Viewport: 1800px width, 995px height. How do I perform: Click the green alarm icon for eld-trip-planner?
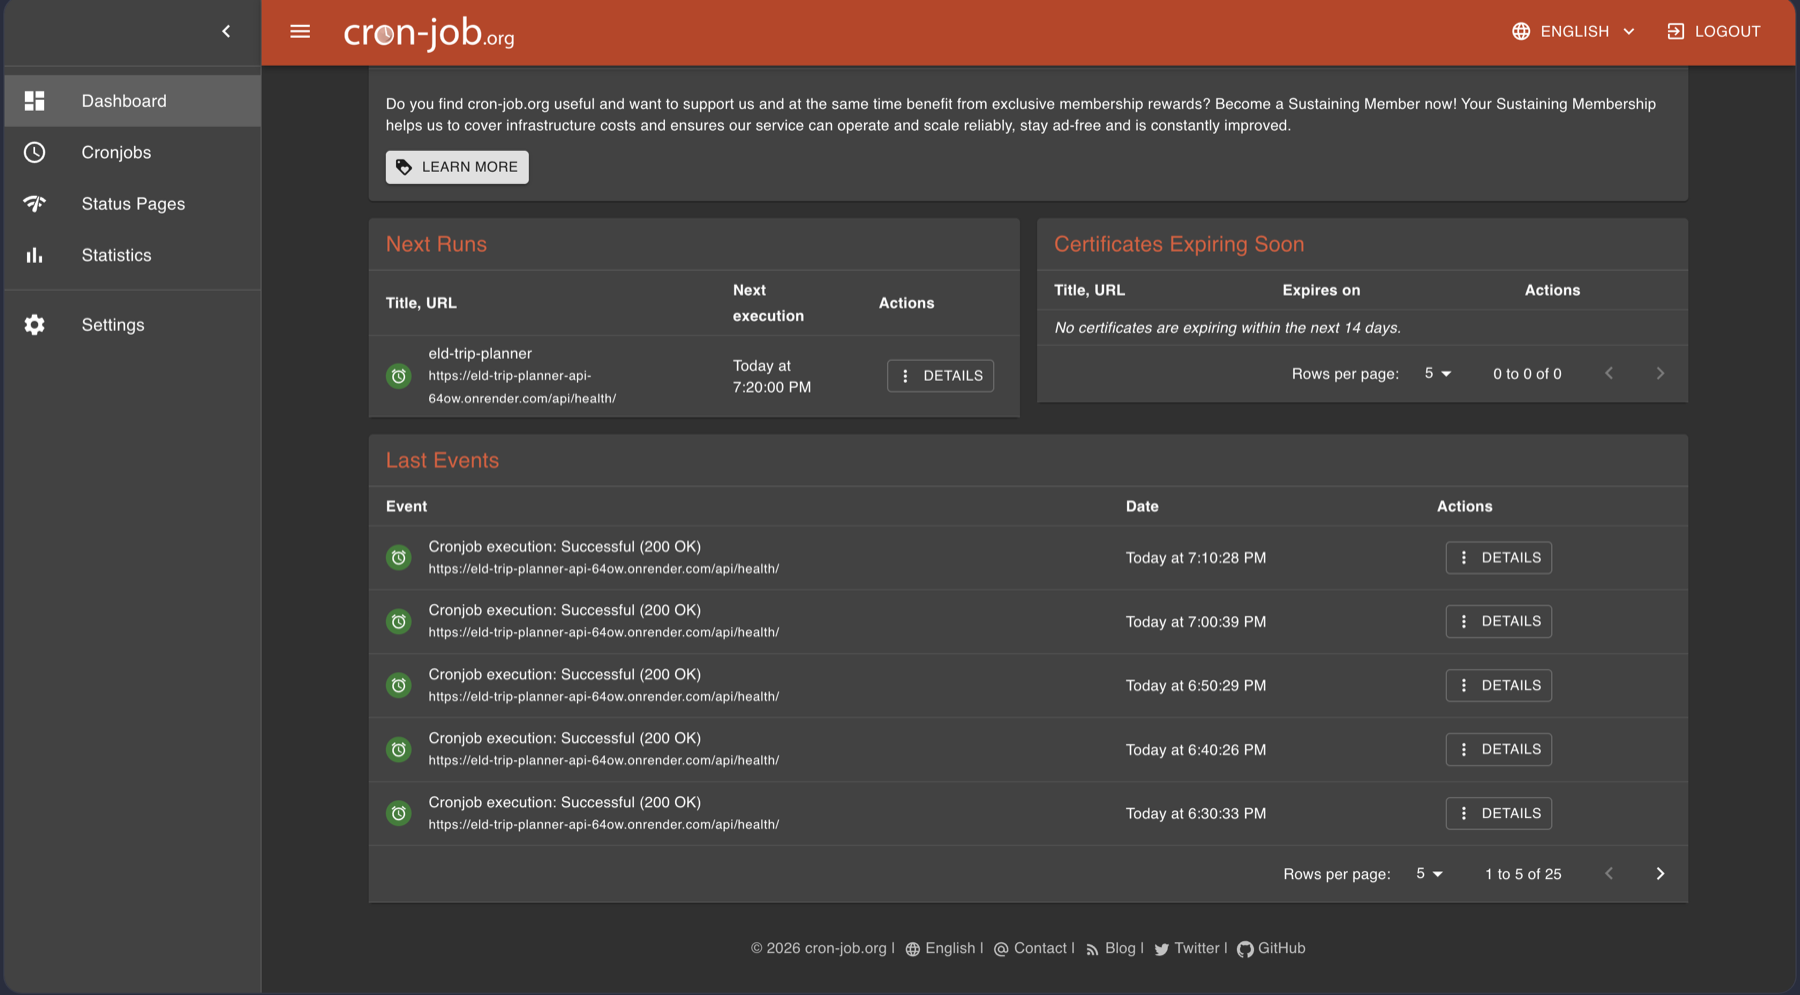pos(399,376)
